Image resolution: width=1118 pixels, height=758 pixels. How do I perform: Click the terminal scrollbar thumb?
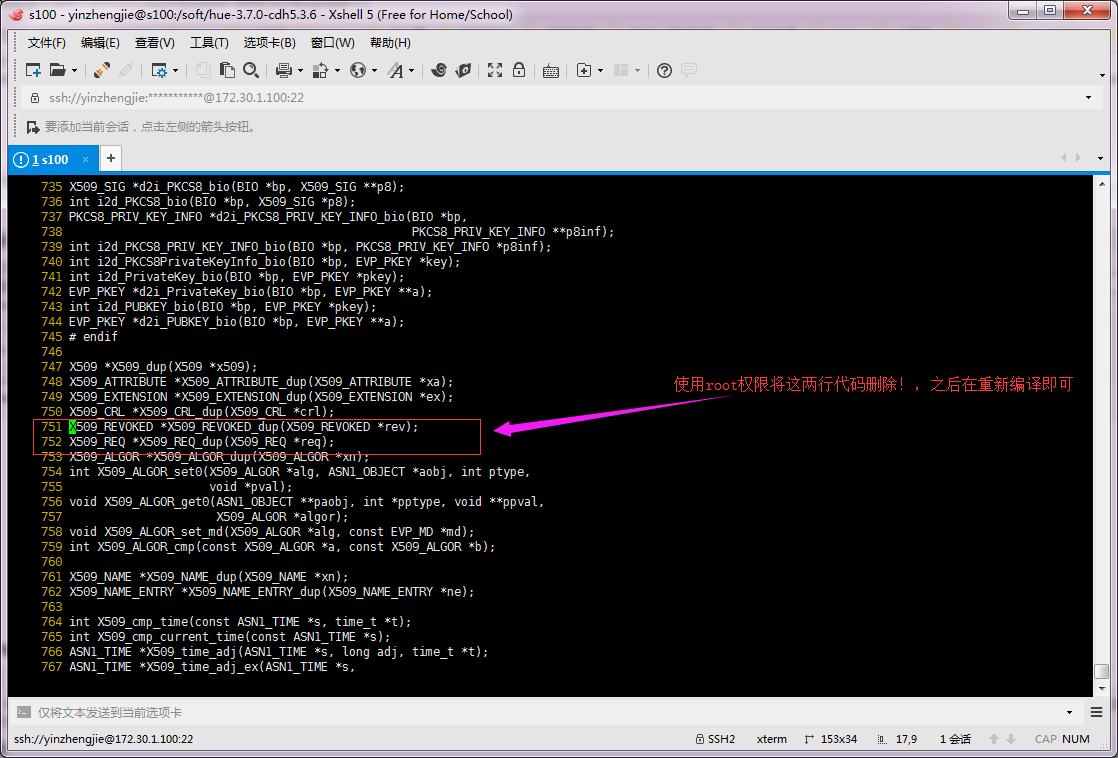pyautogui.click(x=1102, y=672)
